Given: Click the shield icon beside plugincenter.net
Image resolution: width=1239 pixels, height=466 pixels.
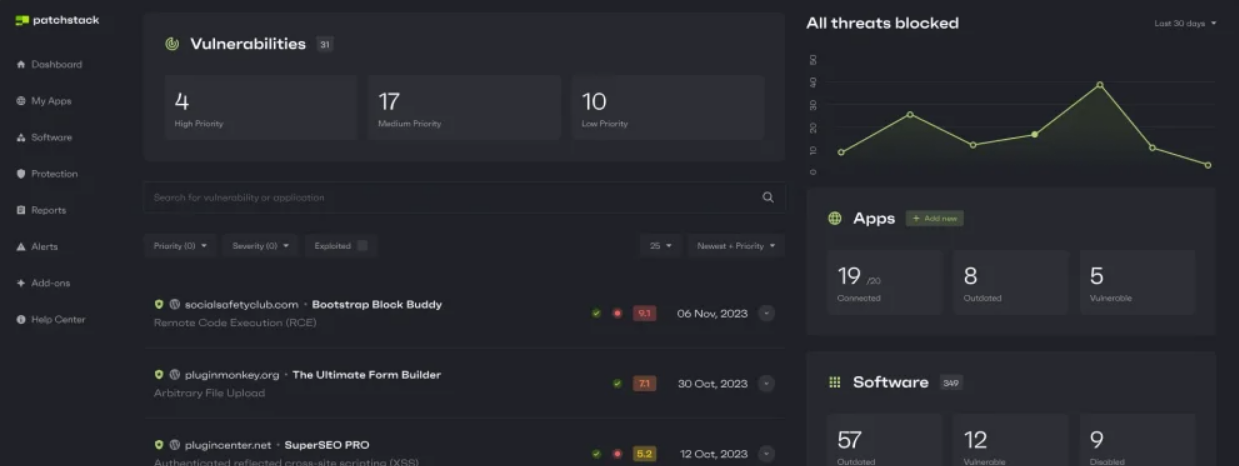Looking at the screenshot, I should pos(159,445).
